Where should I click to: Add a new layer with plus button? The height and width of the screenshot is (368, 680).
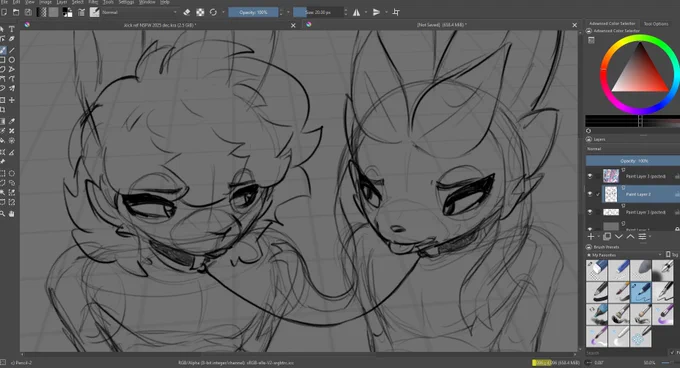(x=591, y=236)
